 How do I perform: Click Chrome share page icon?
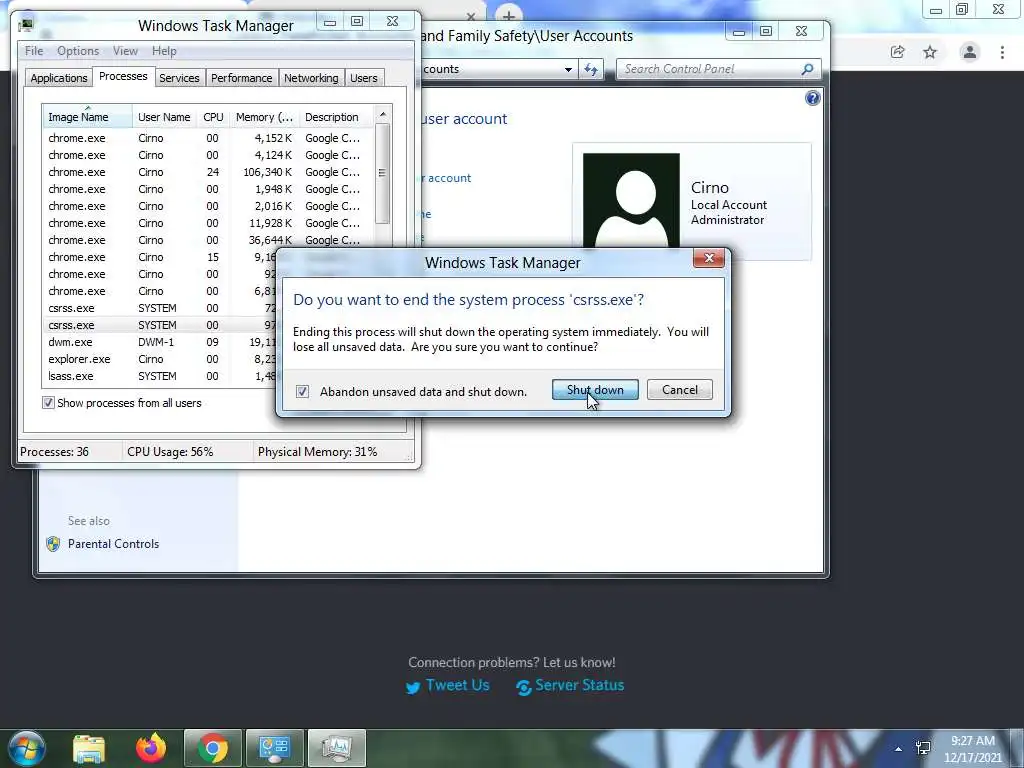[897, 52]
